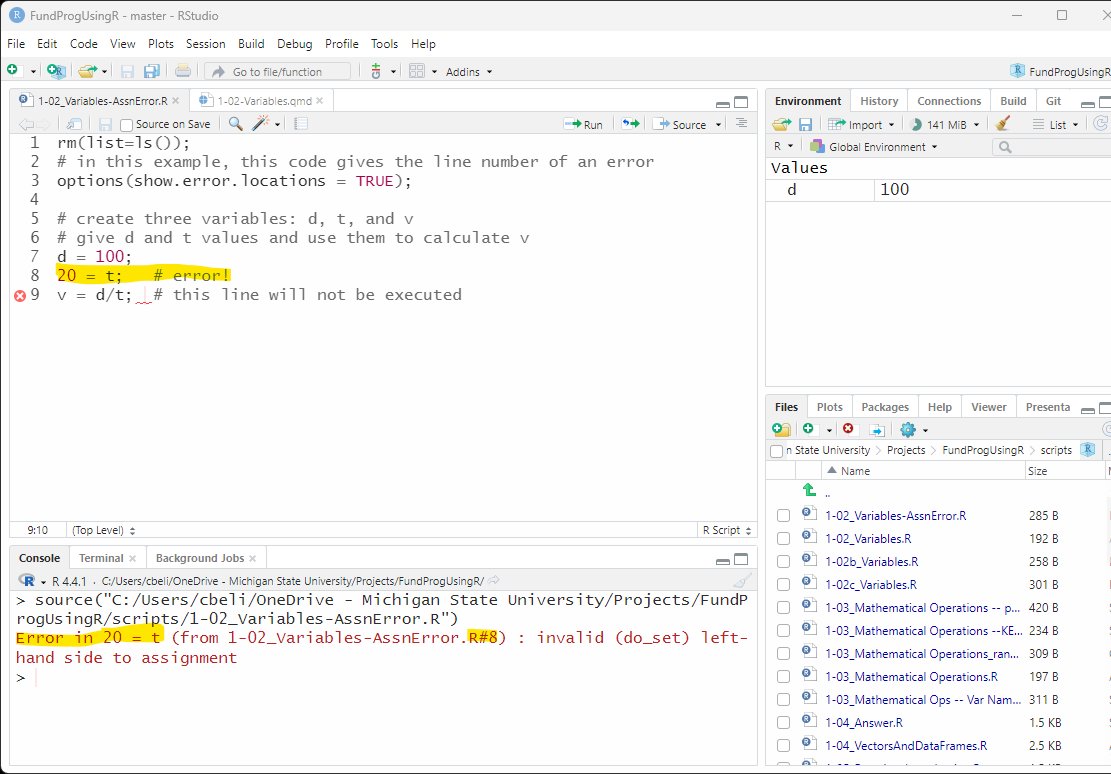The width and height of the screenshot is (1111, 774).
Task: Click the Rename file icon in Files pane
Action: [877, 430]
